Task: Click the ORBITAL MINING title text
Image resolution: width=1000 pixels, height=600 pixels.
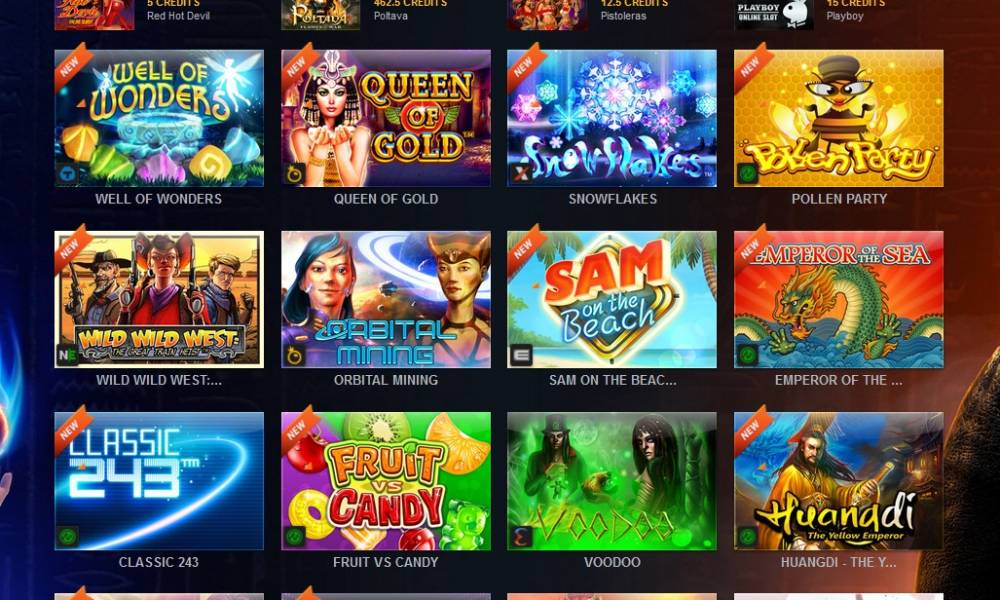Action: coord(386,380)
